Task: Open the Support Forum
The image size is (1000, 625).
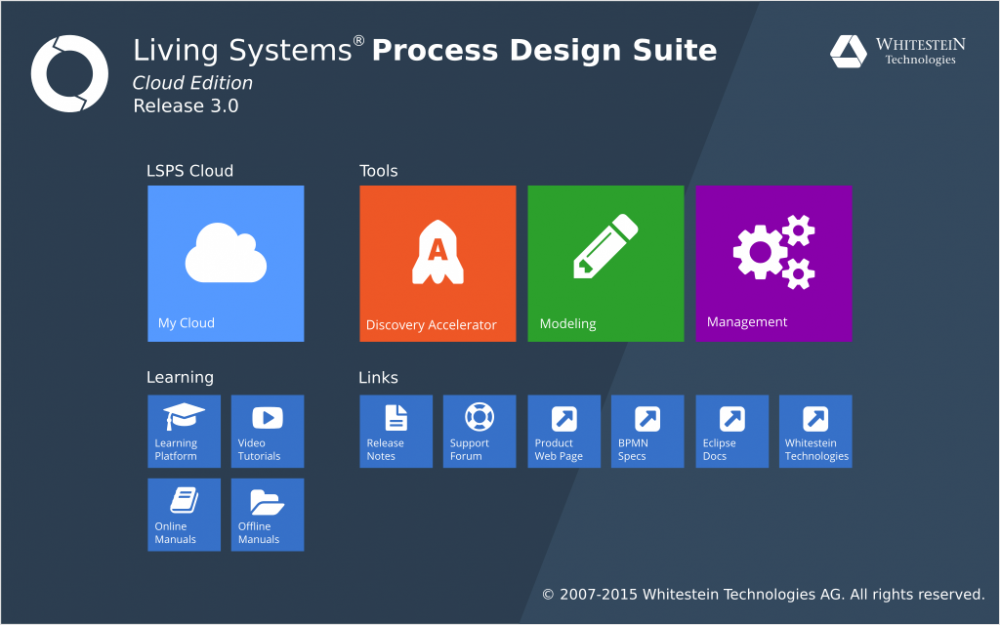Action: coord(479,431)
